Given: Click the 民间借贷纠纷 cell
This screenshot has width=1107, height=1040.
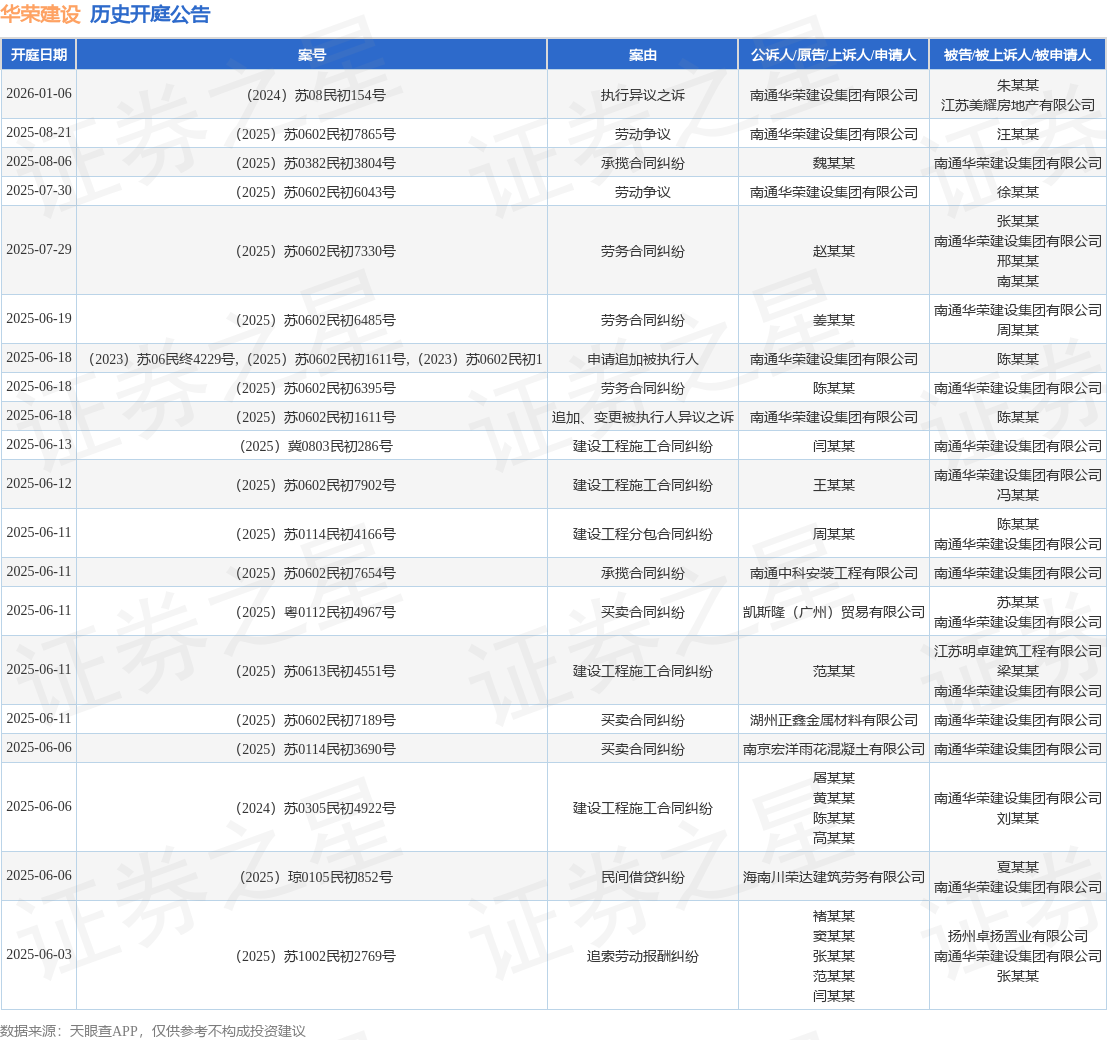Looking at the screenshot, I should (642, 878).
